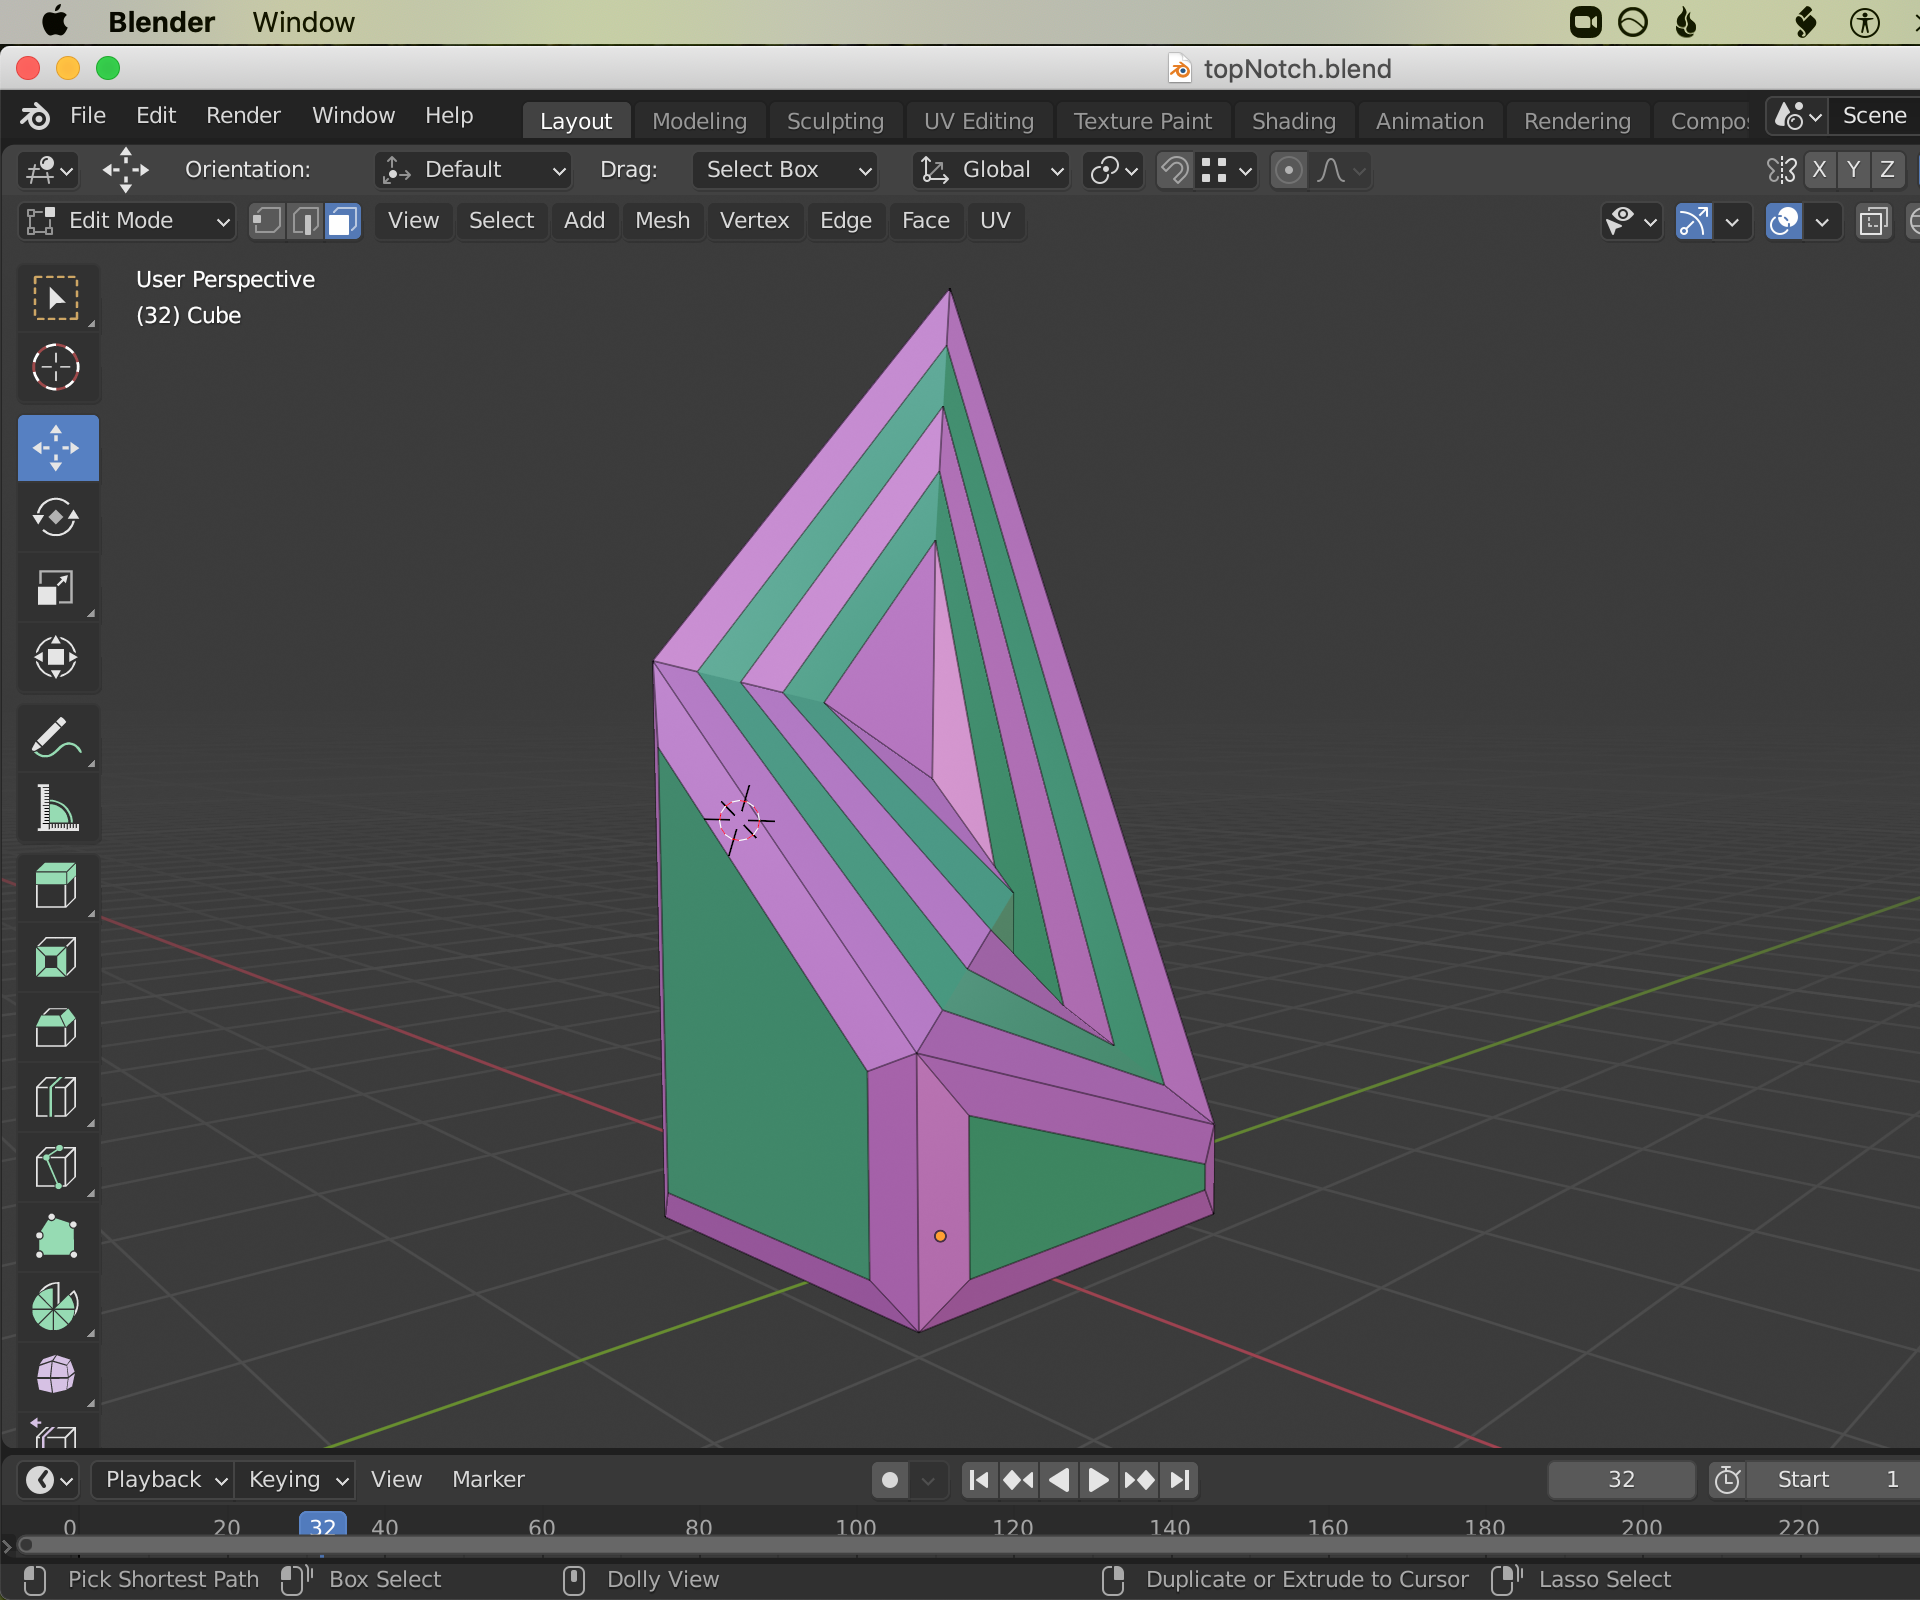The width and height of the screenshot is (1920, 1600).
Task: Click frame 100 on the timeline
Action: (856, 1527)
